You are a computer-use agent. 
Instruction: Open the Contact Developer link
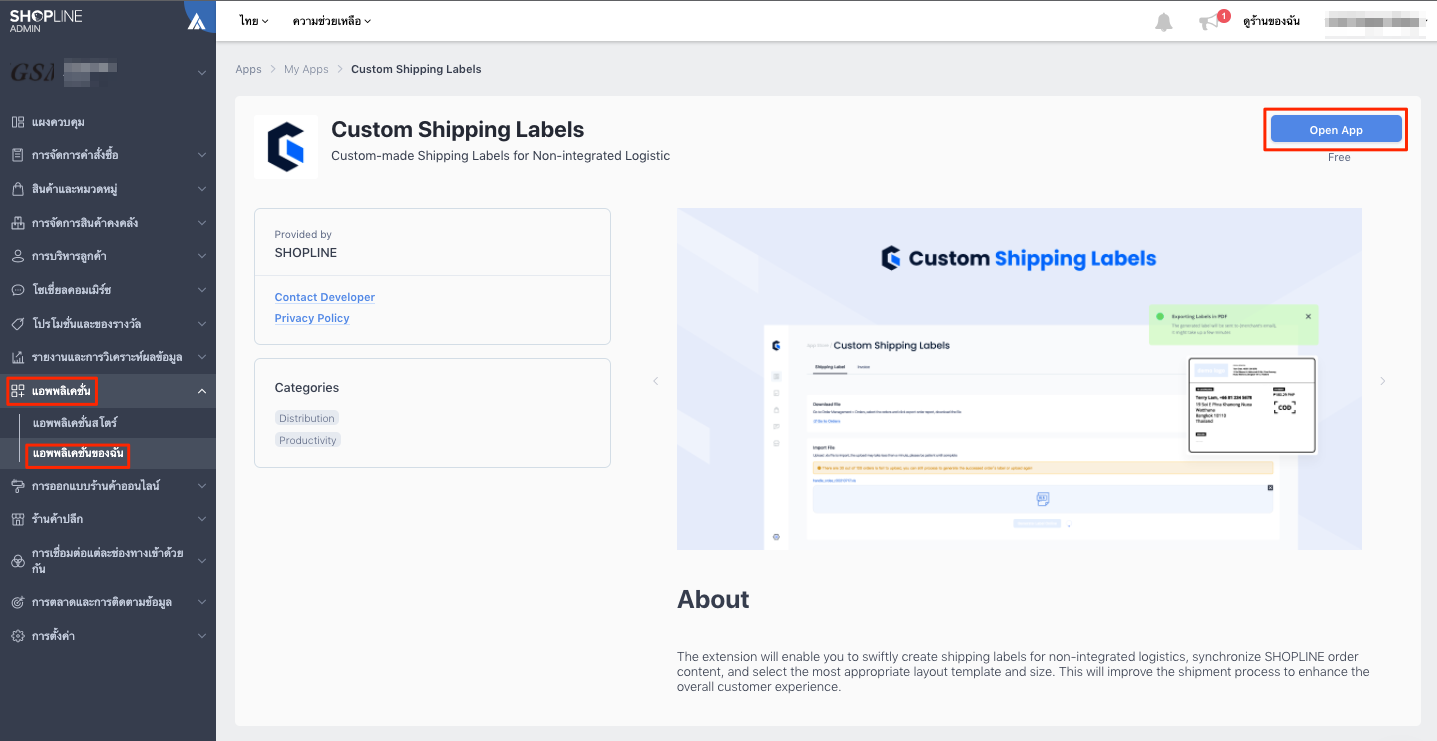325,297
